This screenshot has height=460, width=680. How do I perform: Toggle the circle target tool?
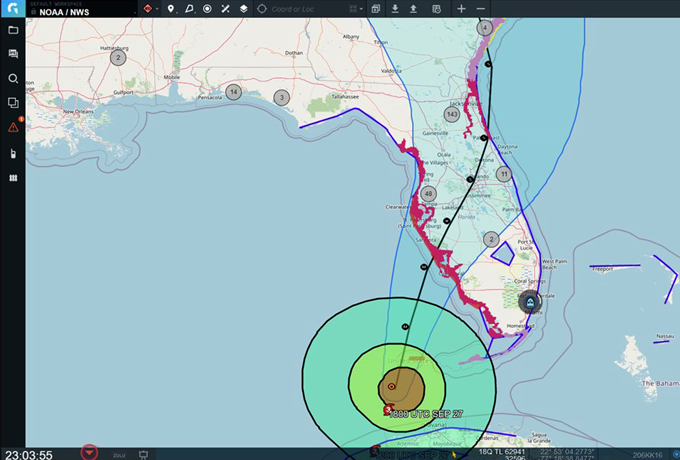(207, 9)
